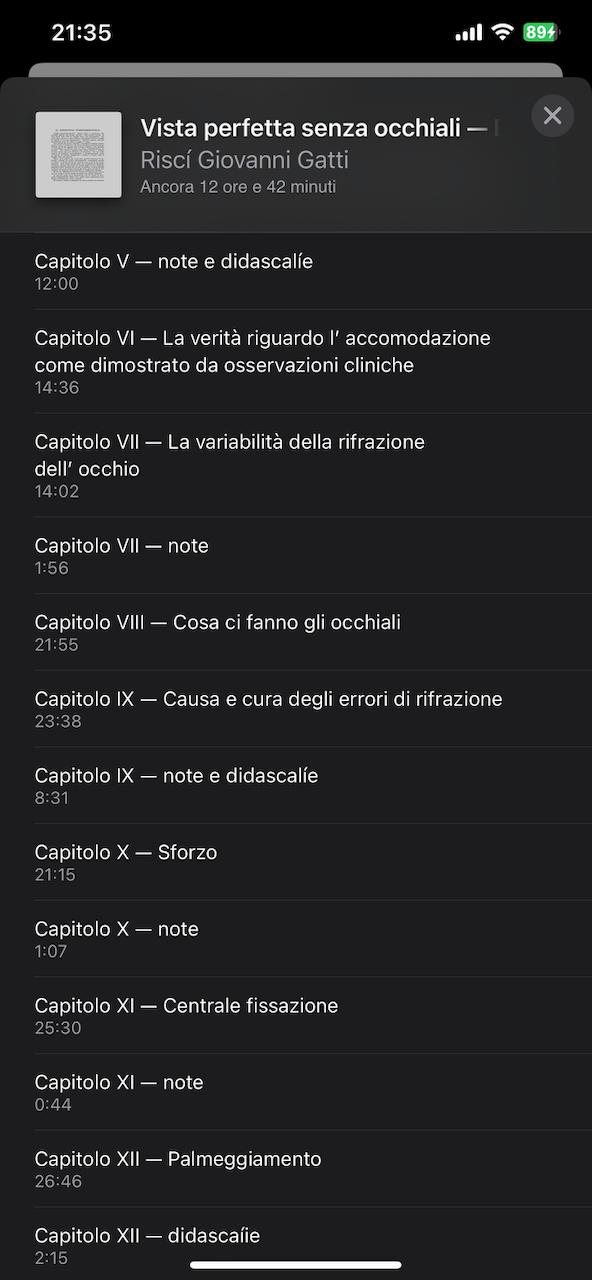Viewport: 592px width, 1280px height.
Task: Select Capitolo V — note e didascalíe
Action: 296,271
